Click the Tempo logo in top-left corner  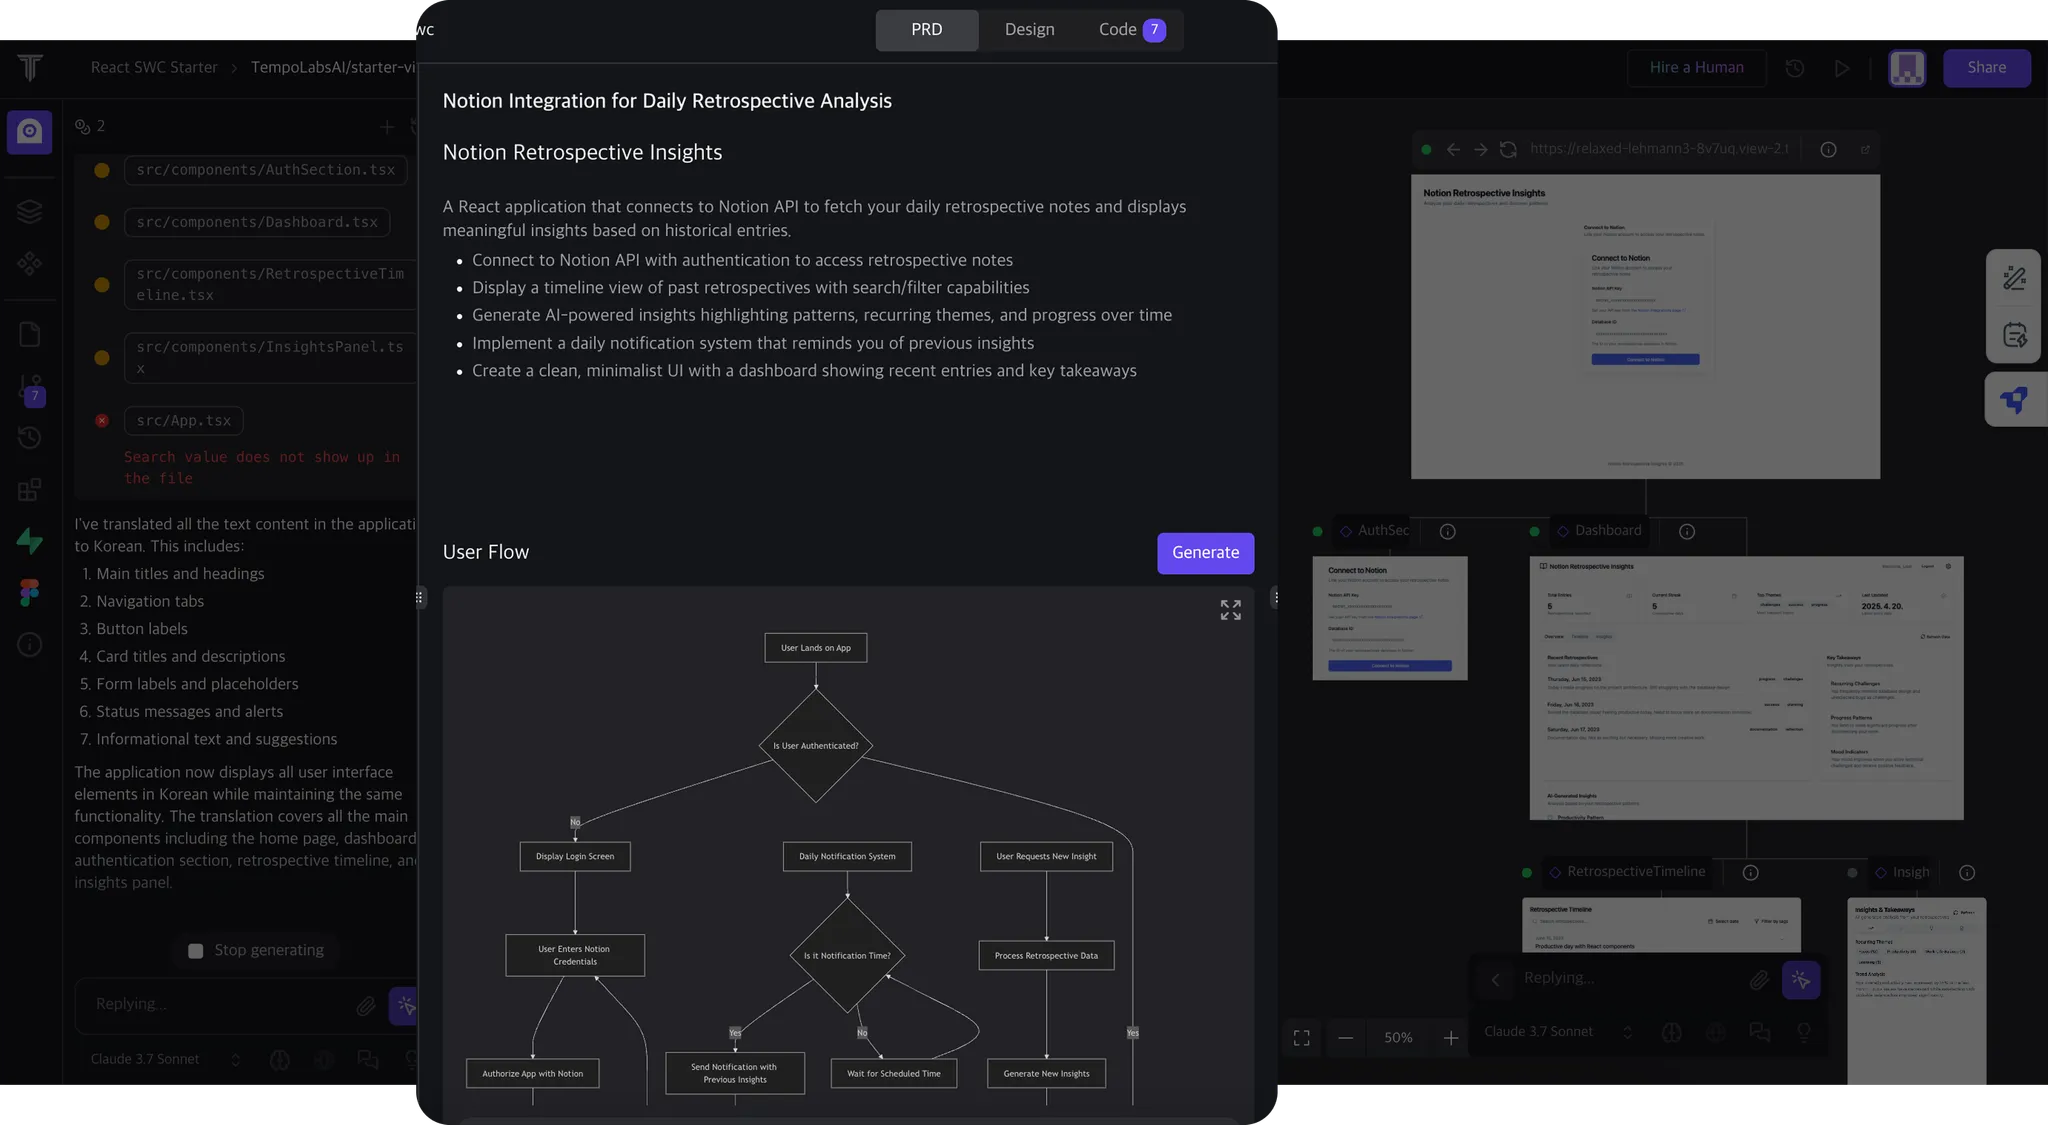[30, 68]
